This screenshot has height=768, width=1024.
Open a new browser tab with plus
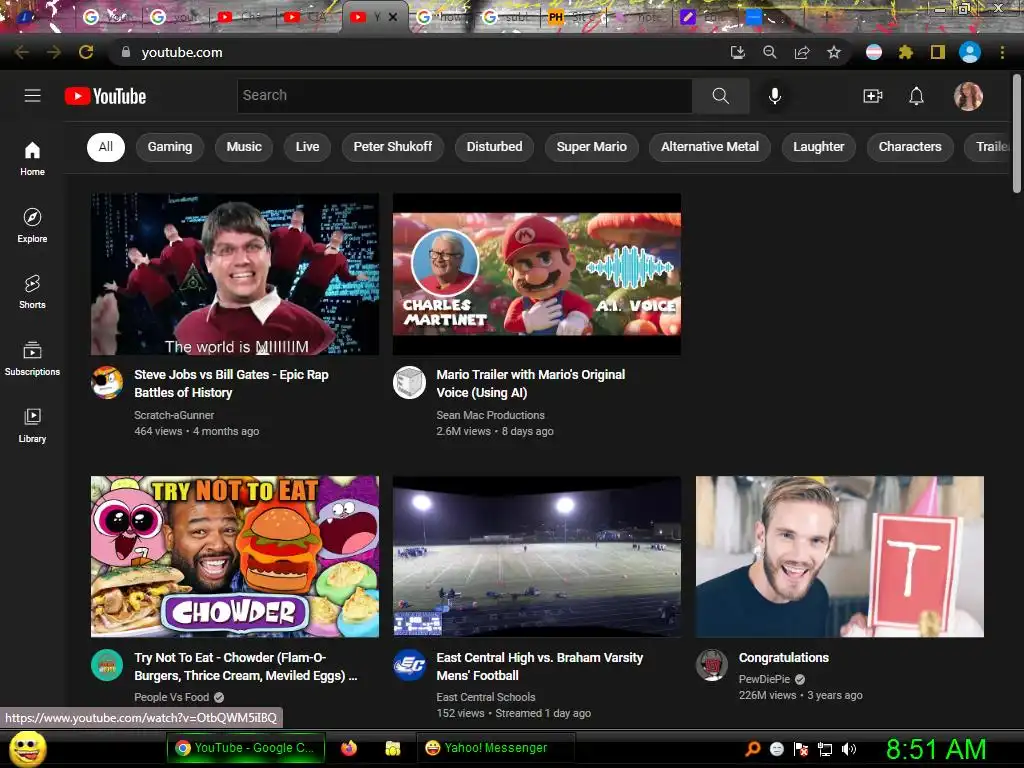click(x=826, y=17)
